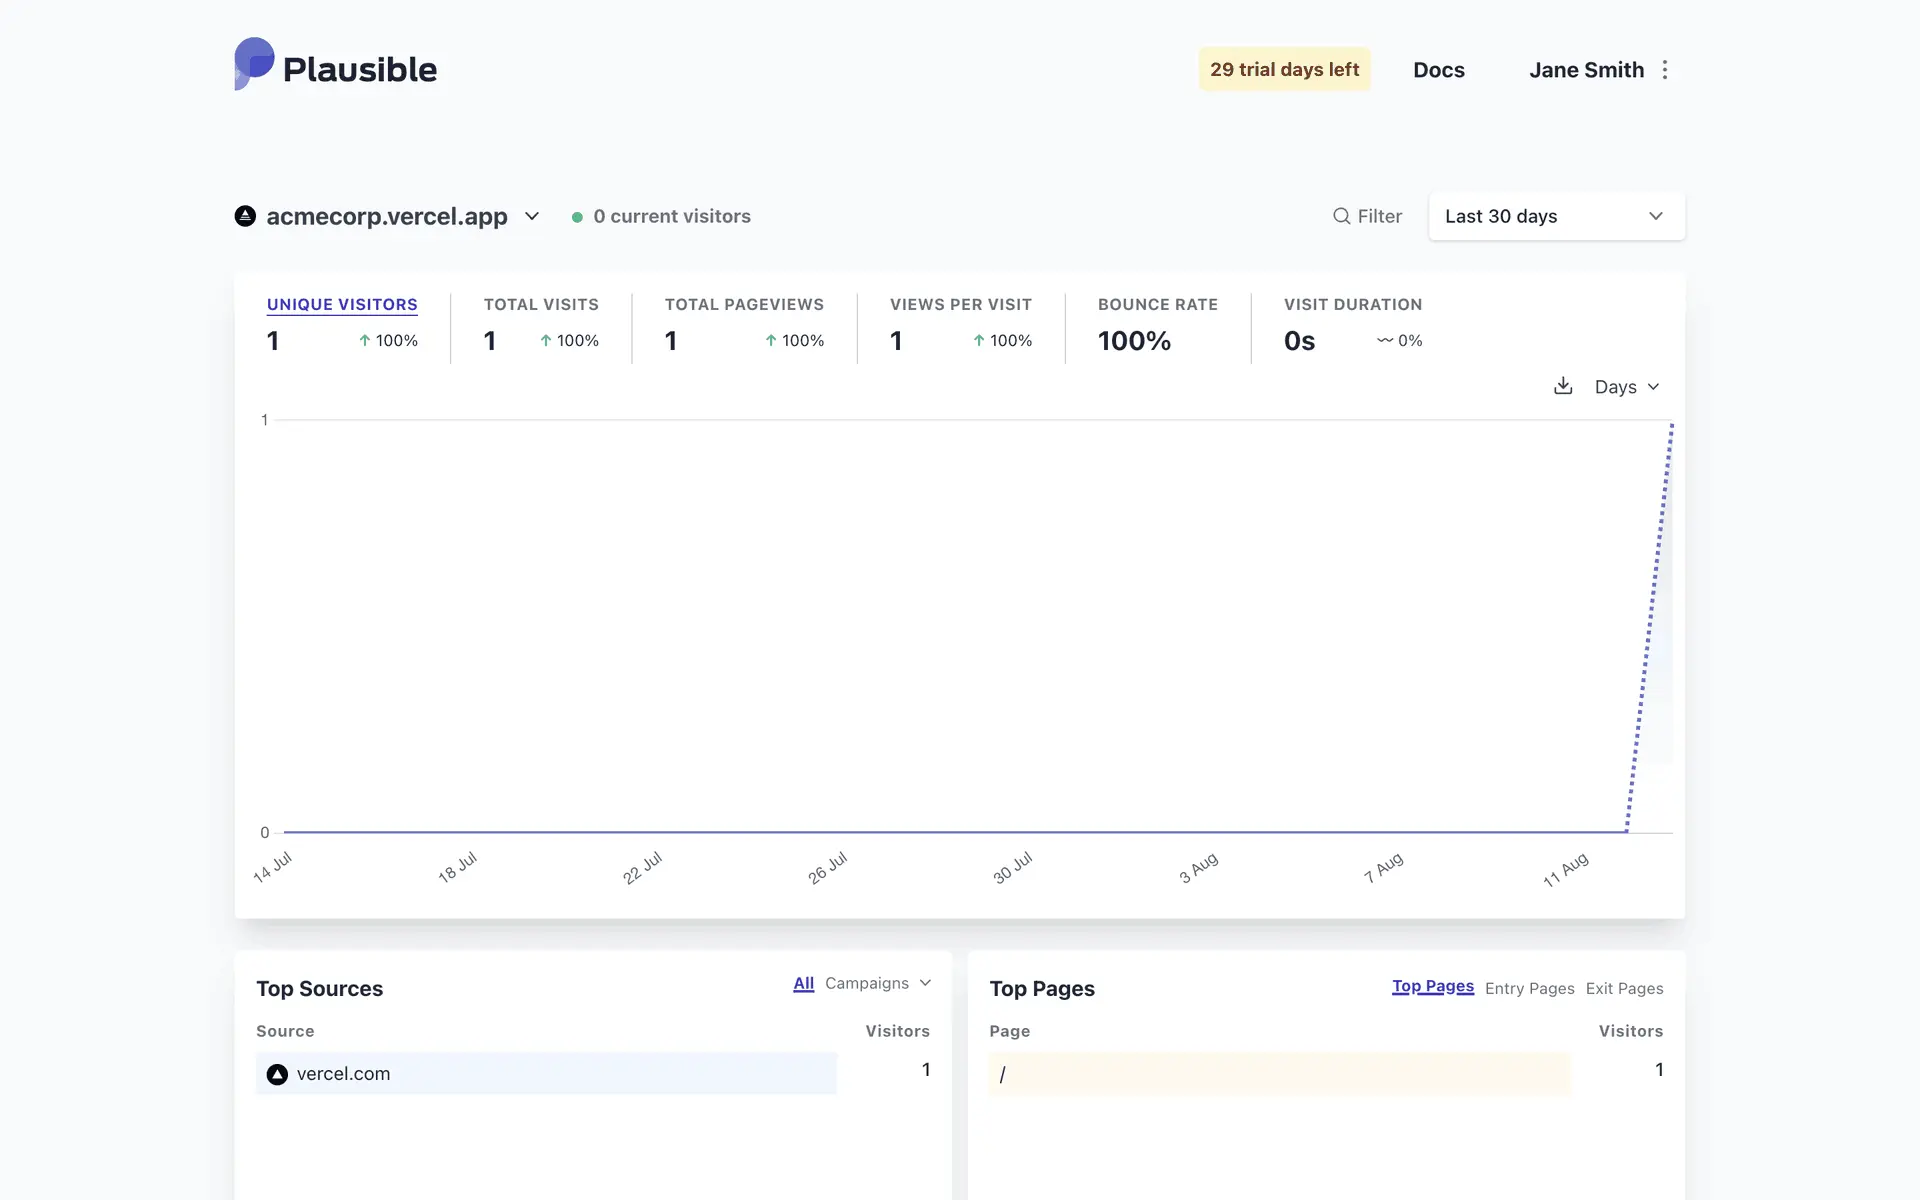Switch to the Exit Pages tab
The height and width of the screenshot is (1200, 1920).
(1624, 988)
